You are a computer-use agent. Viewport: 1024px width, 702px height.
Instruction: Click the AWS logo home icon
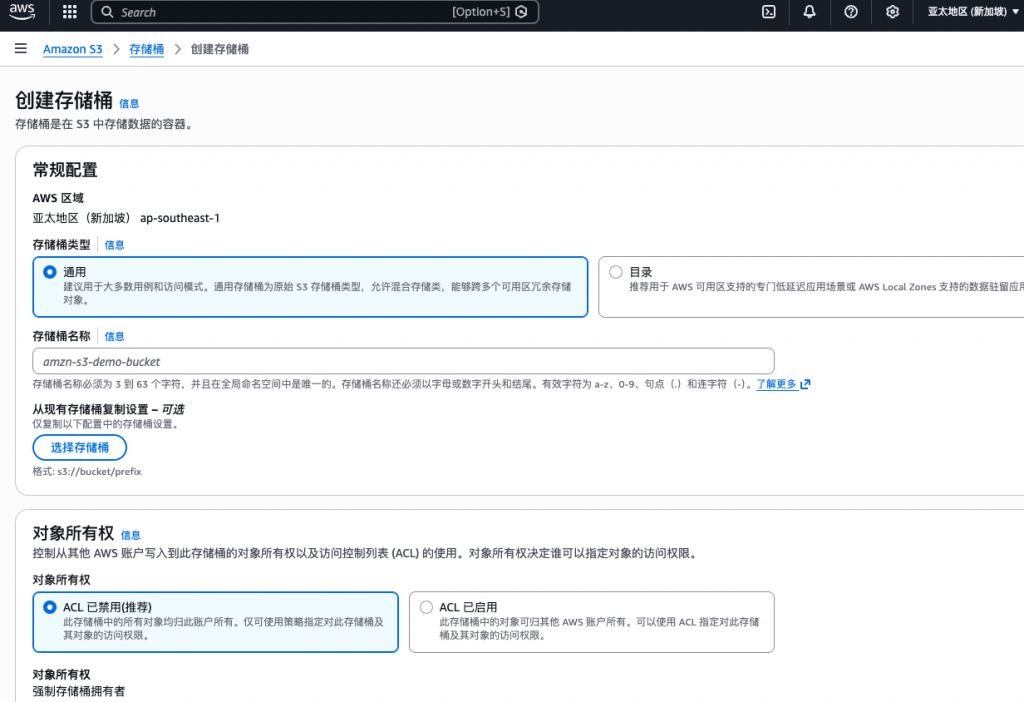click(x=24, y=12)
